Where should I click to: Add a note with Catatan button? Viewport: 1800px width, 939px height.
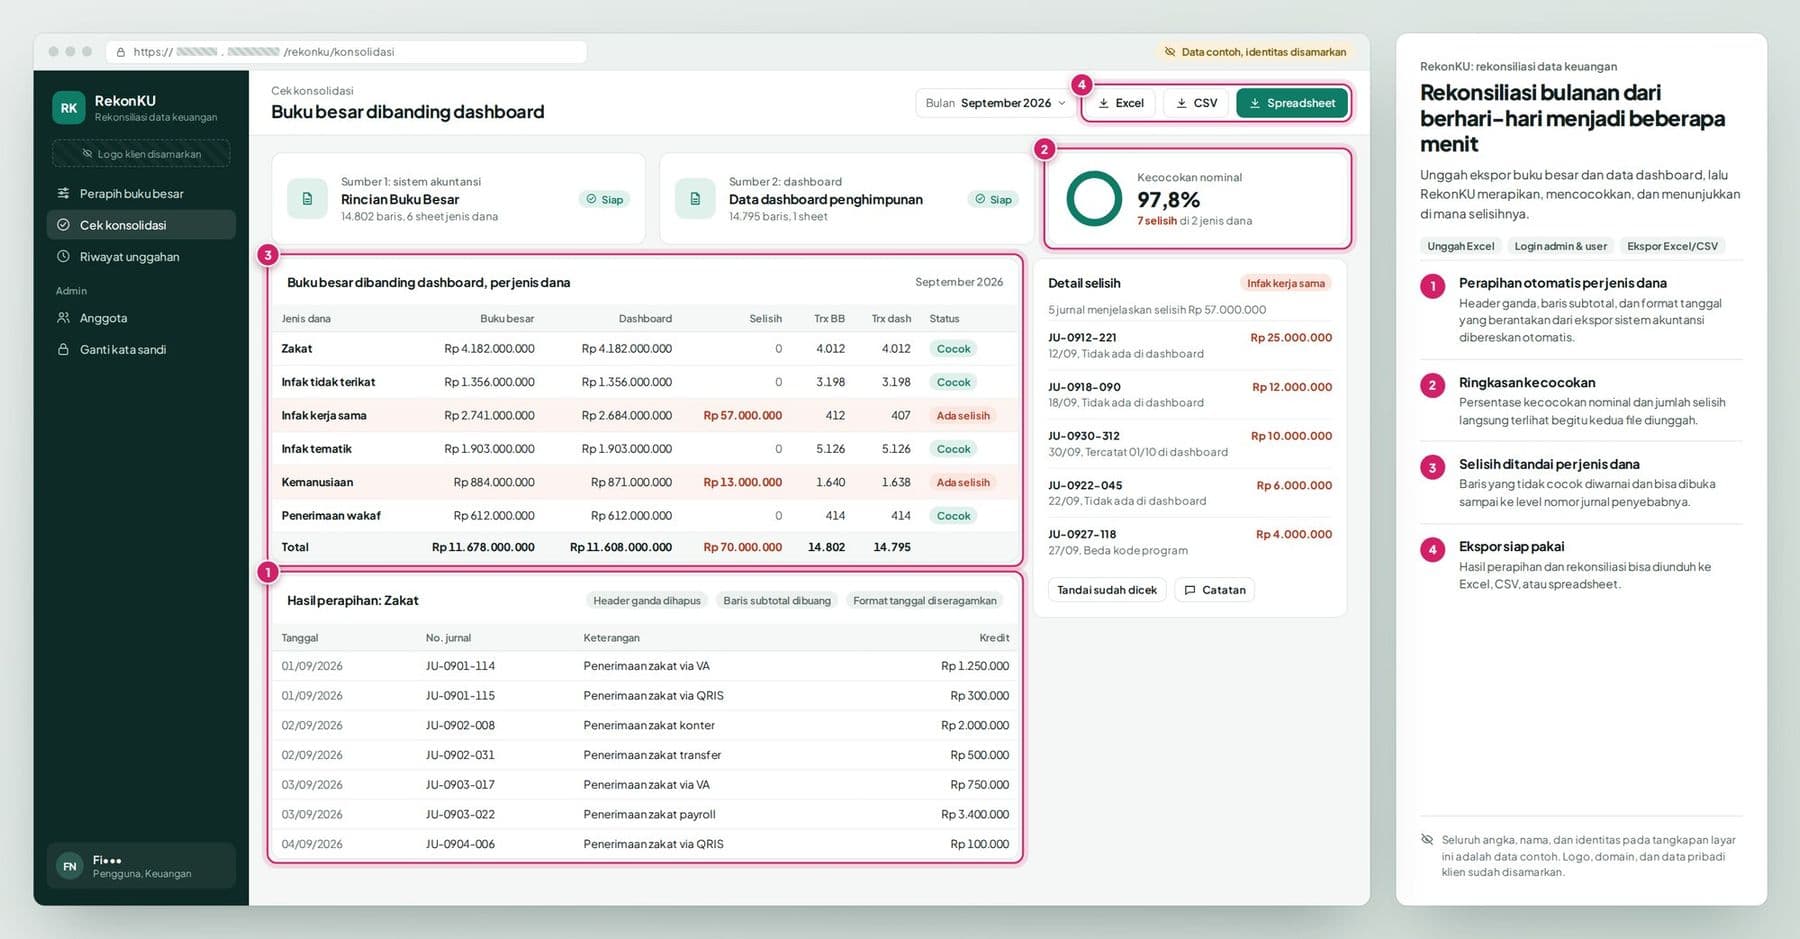point(1215,590)
